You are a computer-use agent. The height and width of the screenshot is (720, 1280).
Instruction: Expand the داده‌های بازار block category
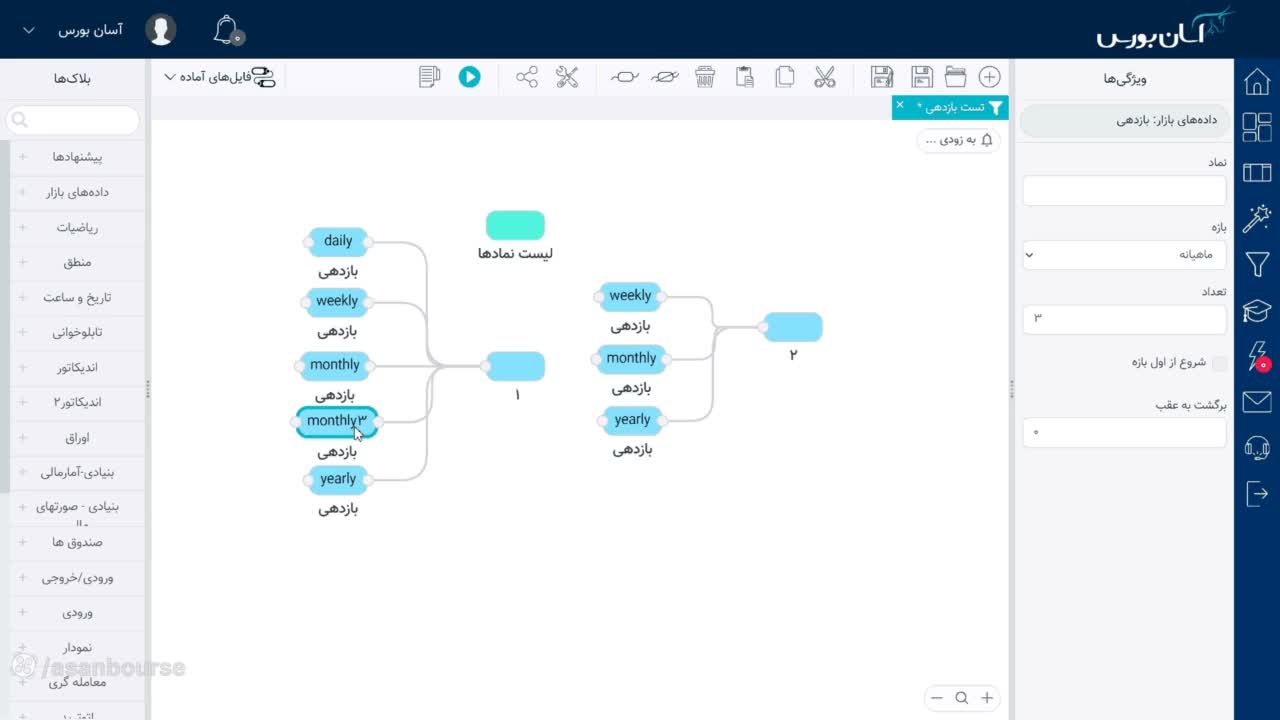[77, 192]
